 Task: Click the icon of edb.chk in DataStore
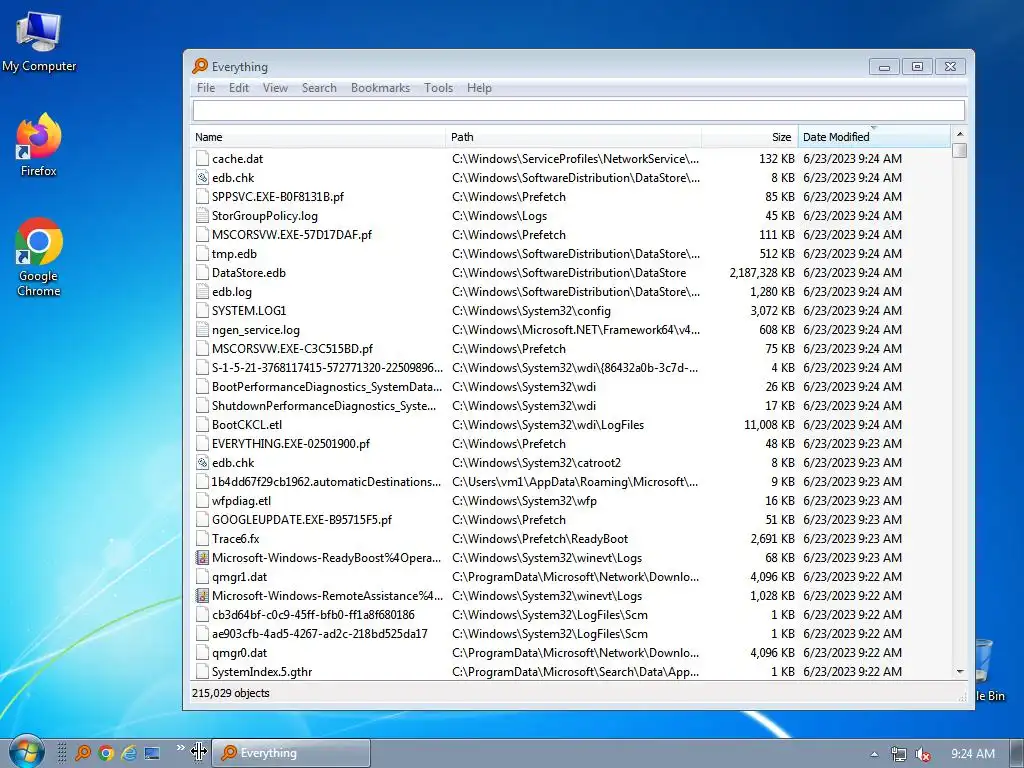coord(202,178)
